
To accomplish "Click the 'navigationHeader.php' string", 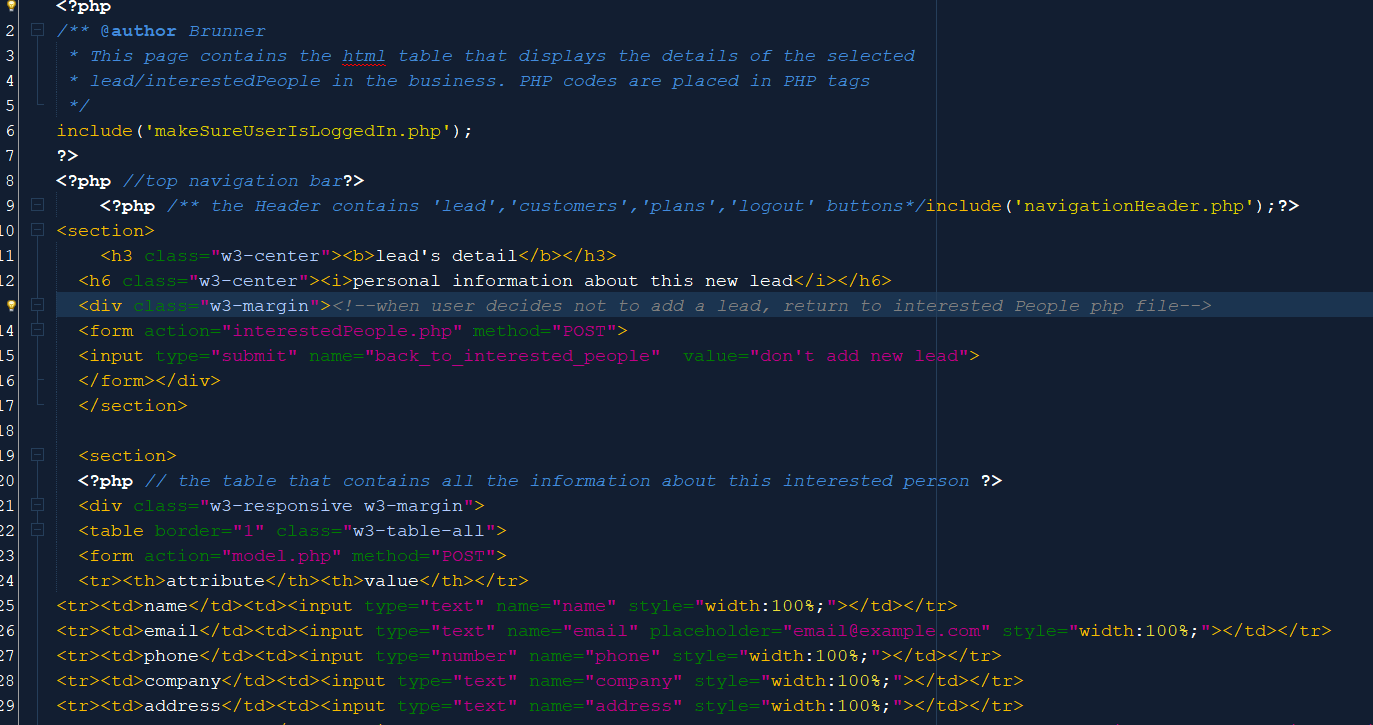I will (1134, 206).
